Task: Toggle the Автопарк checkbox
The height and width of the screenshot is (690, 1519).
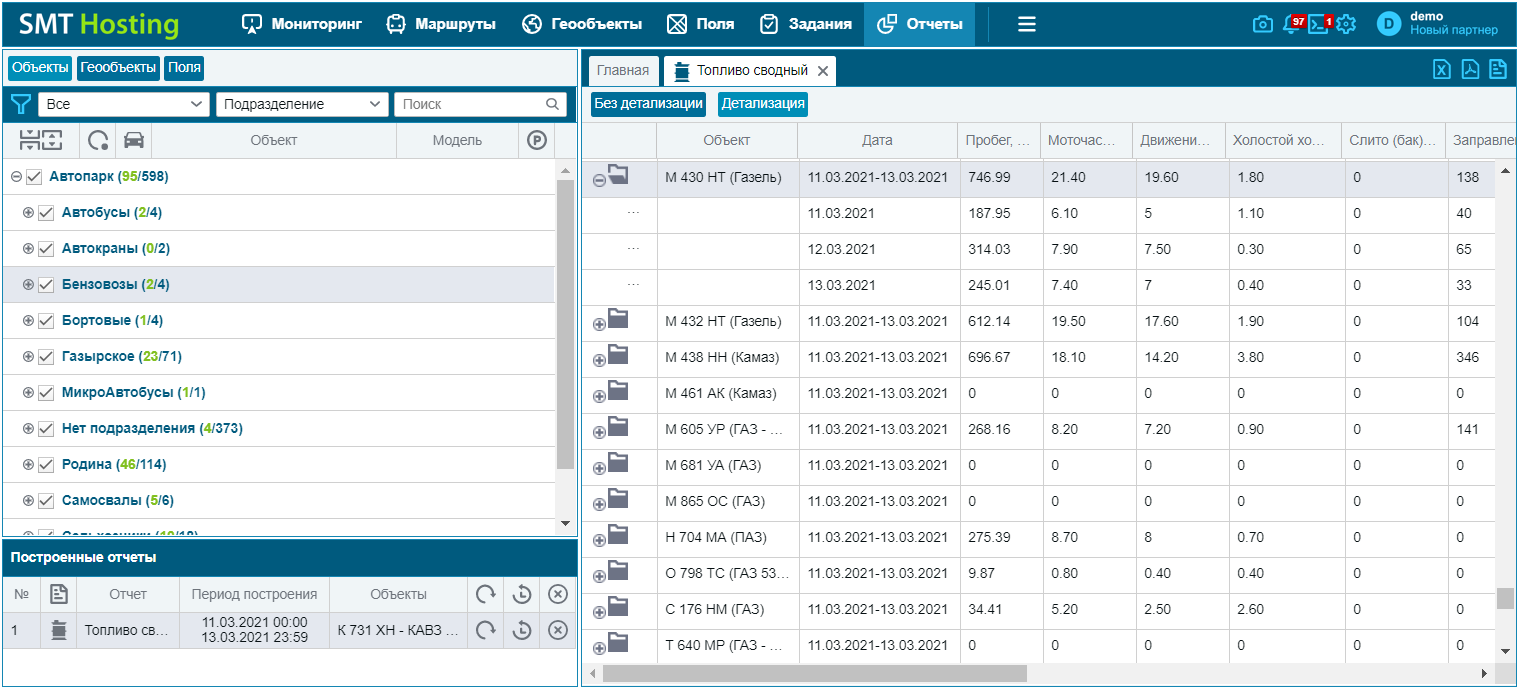Action: [34, 177]
